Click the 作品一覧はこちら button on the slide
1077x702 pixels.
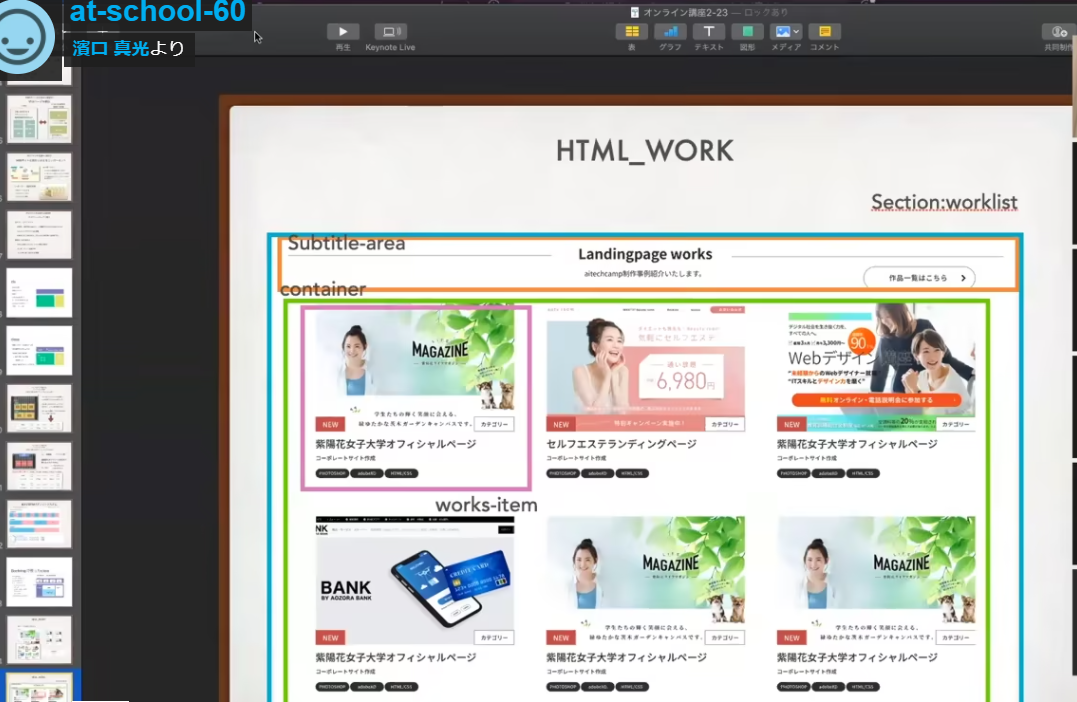coord(918,278)
